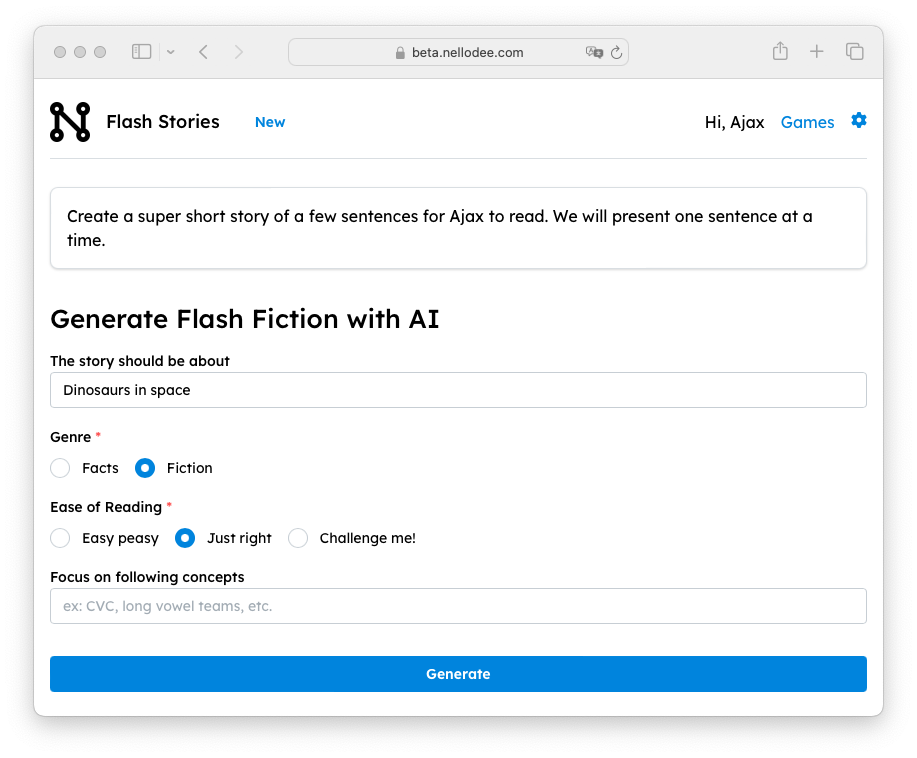
Task: Click the Nellodee N logo icon
Action: [70, 122]
